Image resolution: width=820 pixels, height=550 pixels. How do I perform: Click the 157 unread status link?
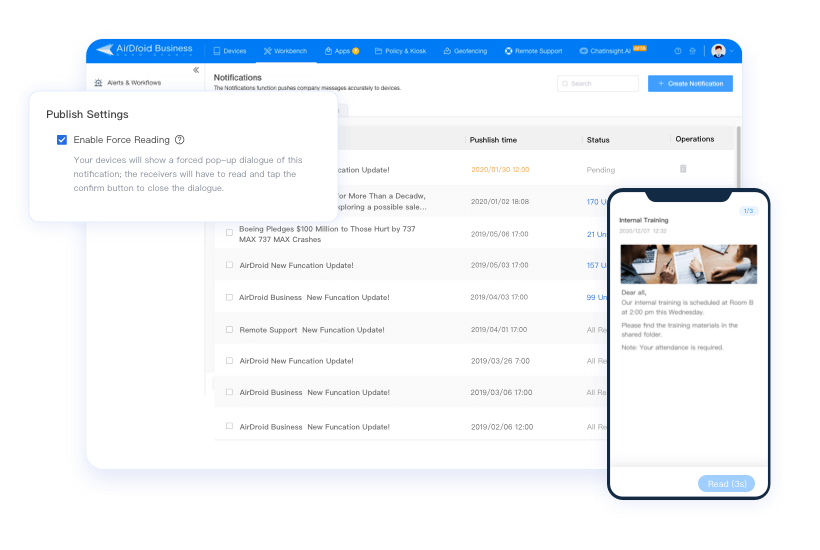[597, 266]
